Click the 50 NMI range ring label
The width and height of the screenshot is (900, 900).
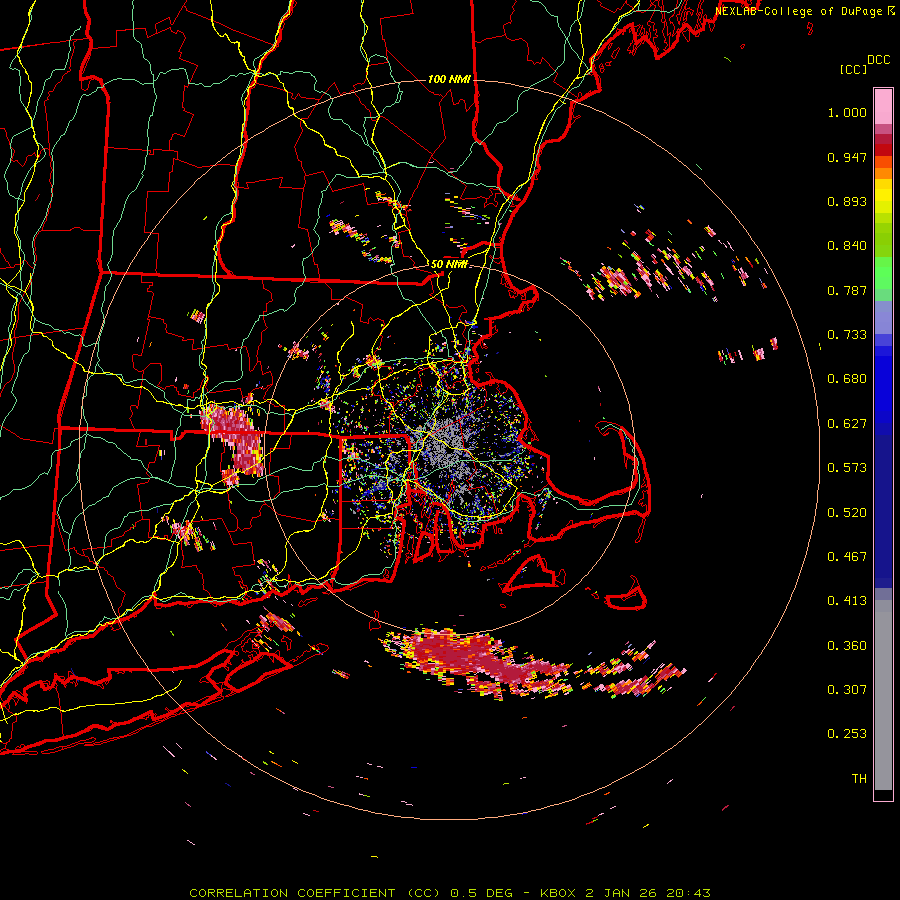(449, 265)
